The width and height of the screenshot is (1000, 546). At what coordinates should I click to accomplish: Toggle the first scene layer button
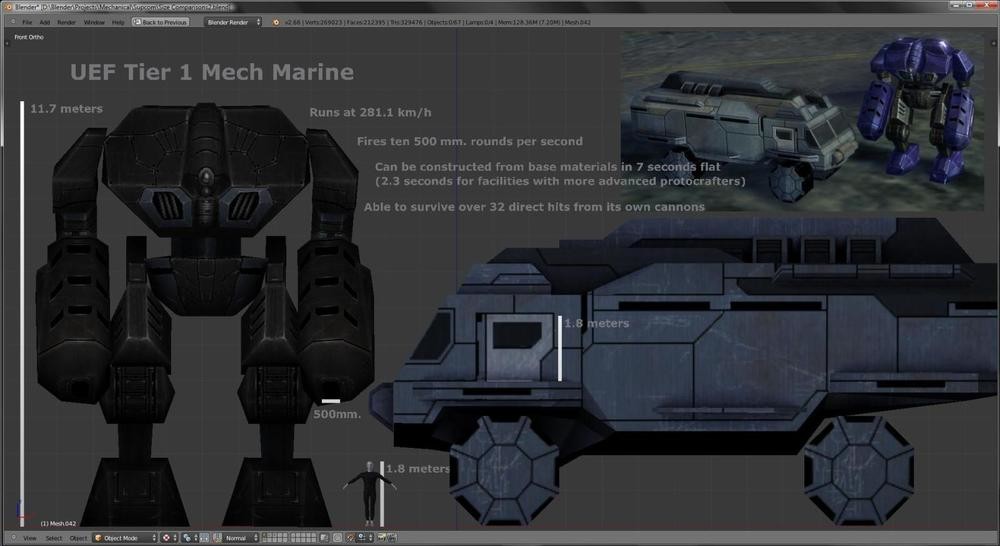click(x=266, y=535)
